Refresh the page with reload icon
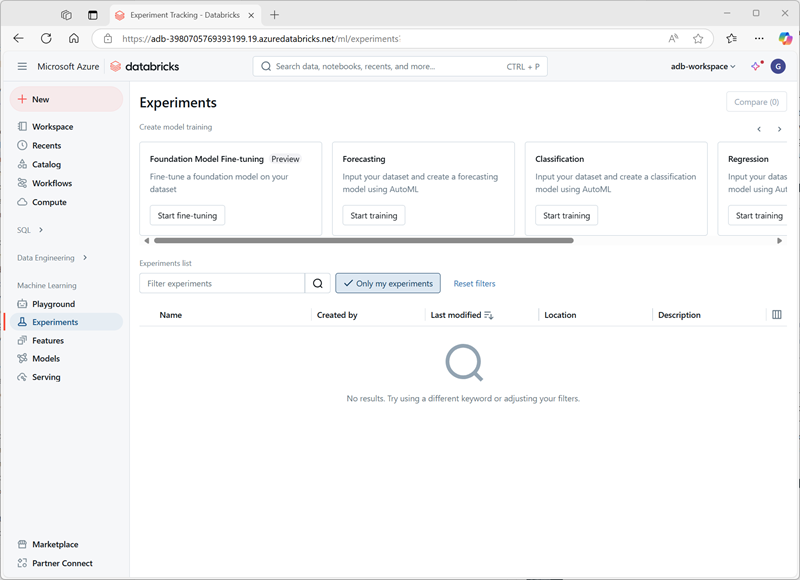This screenshot has width=800, height=580. 46,38
